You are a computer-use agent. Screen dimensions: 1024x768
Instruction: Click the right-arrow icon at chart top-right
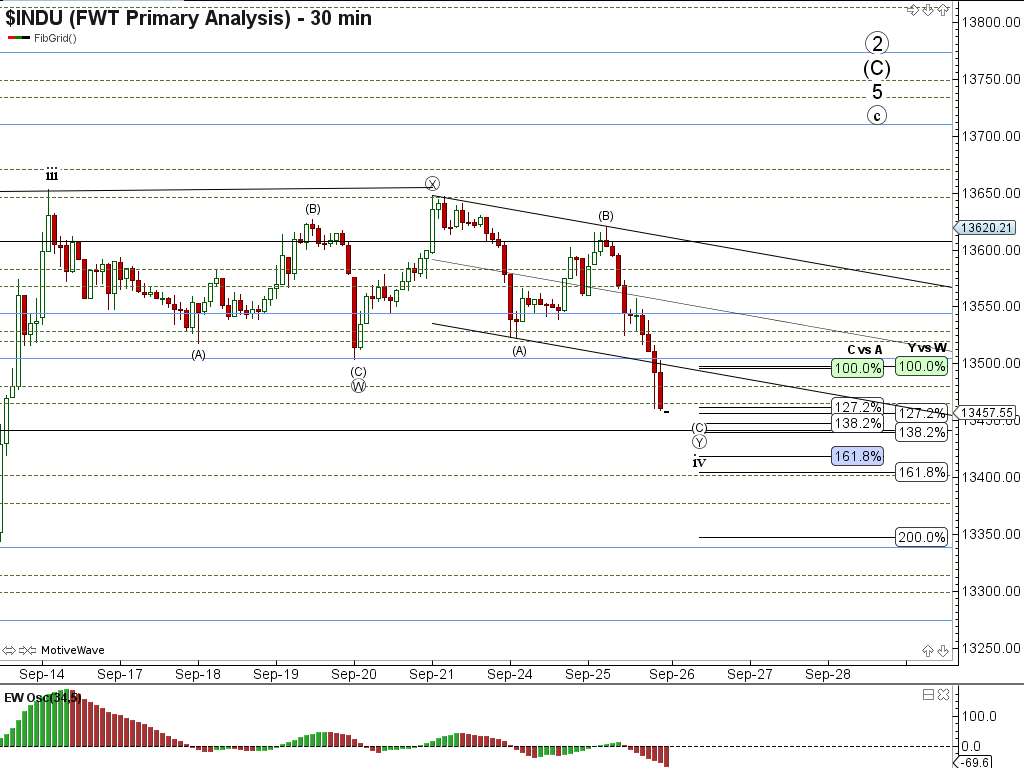[912, 10]
